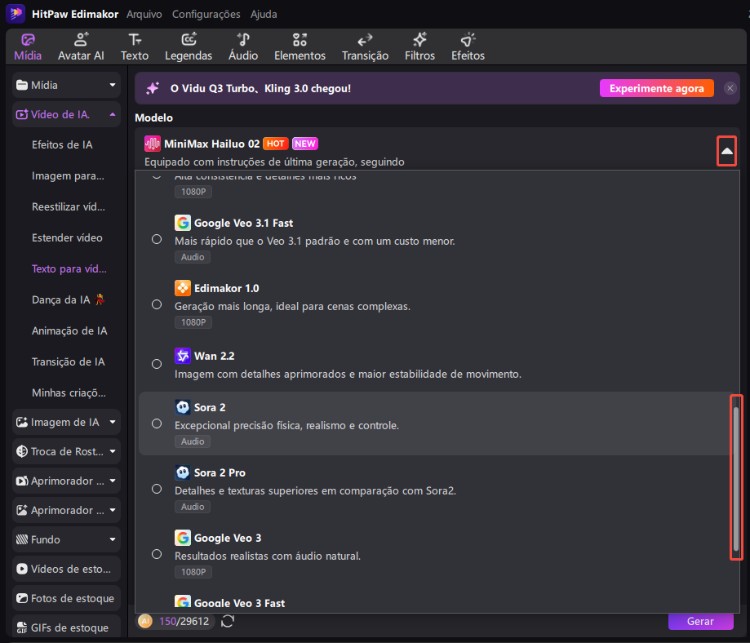Open the Efeitos tool
Screen dimensions: 750x643
click(467, 47)
